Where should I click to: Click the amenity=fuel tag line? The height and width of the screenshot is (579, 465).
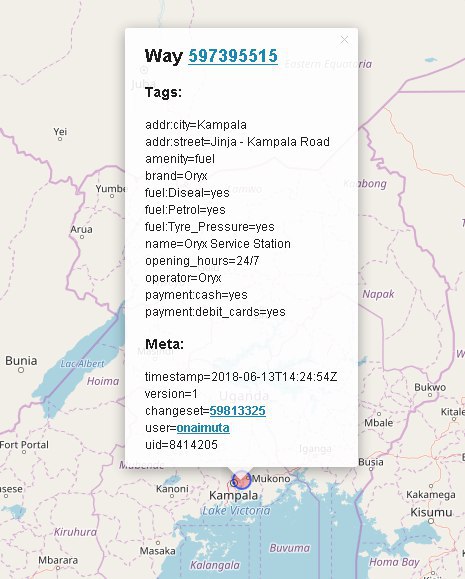179,159
